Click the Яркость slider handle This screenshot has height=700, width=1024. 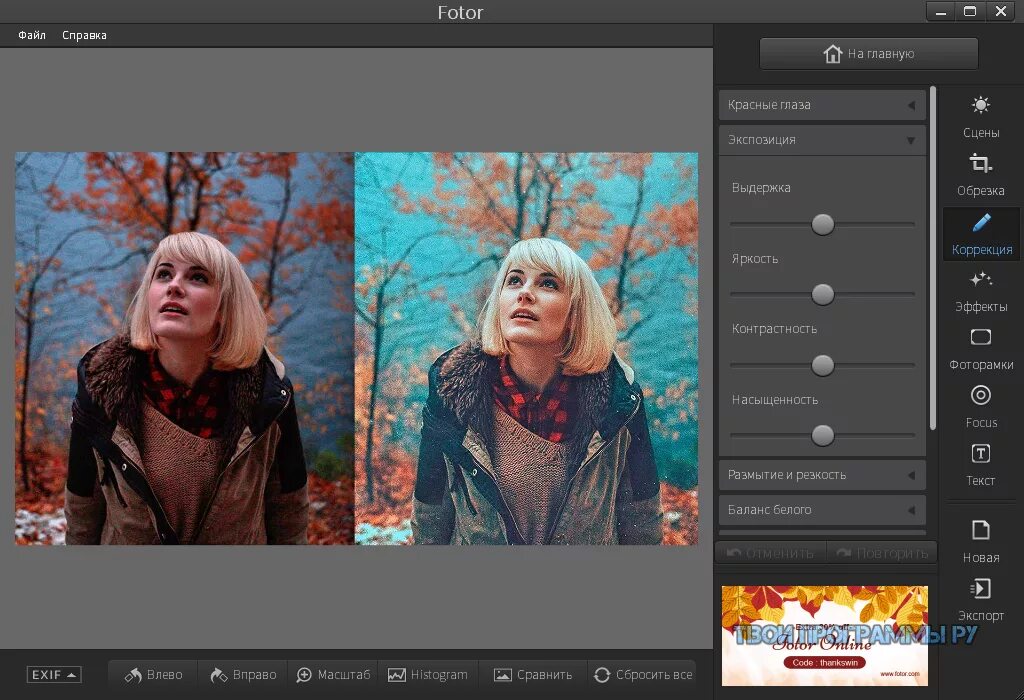[x=822, y=294]
